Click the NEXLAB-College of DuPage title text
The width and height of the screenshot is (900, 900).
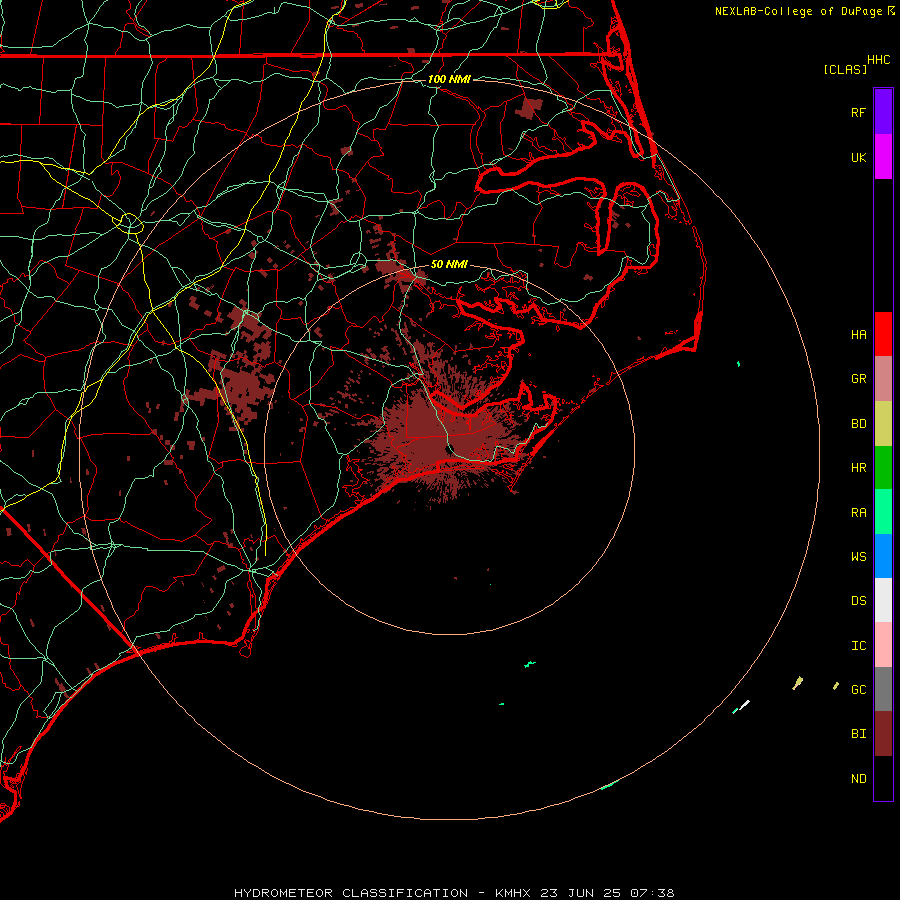point(798,11)
